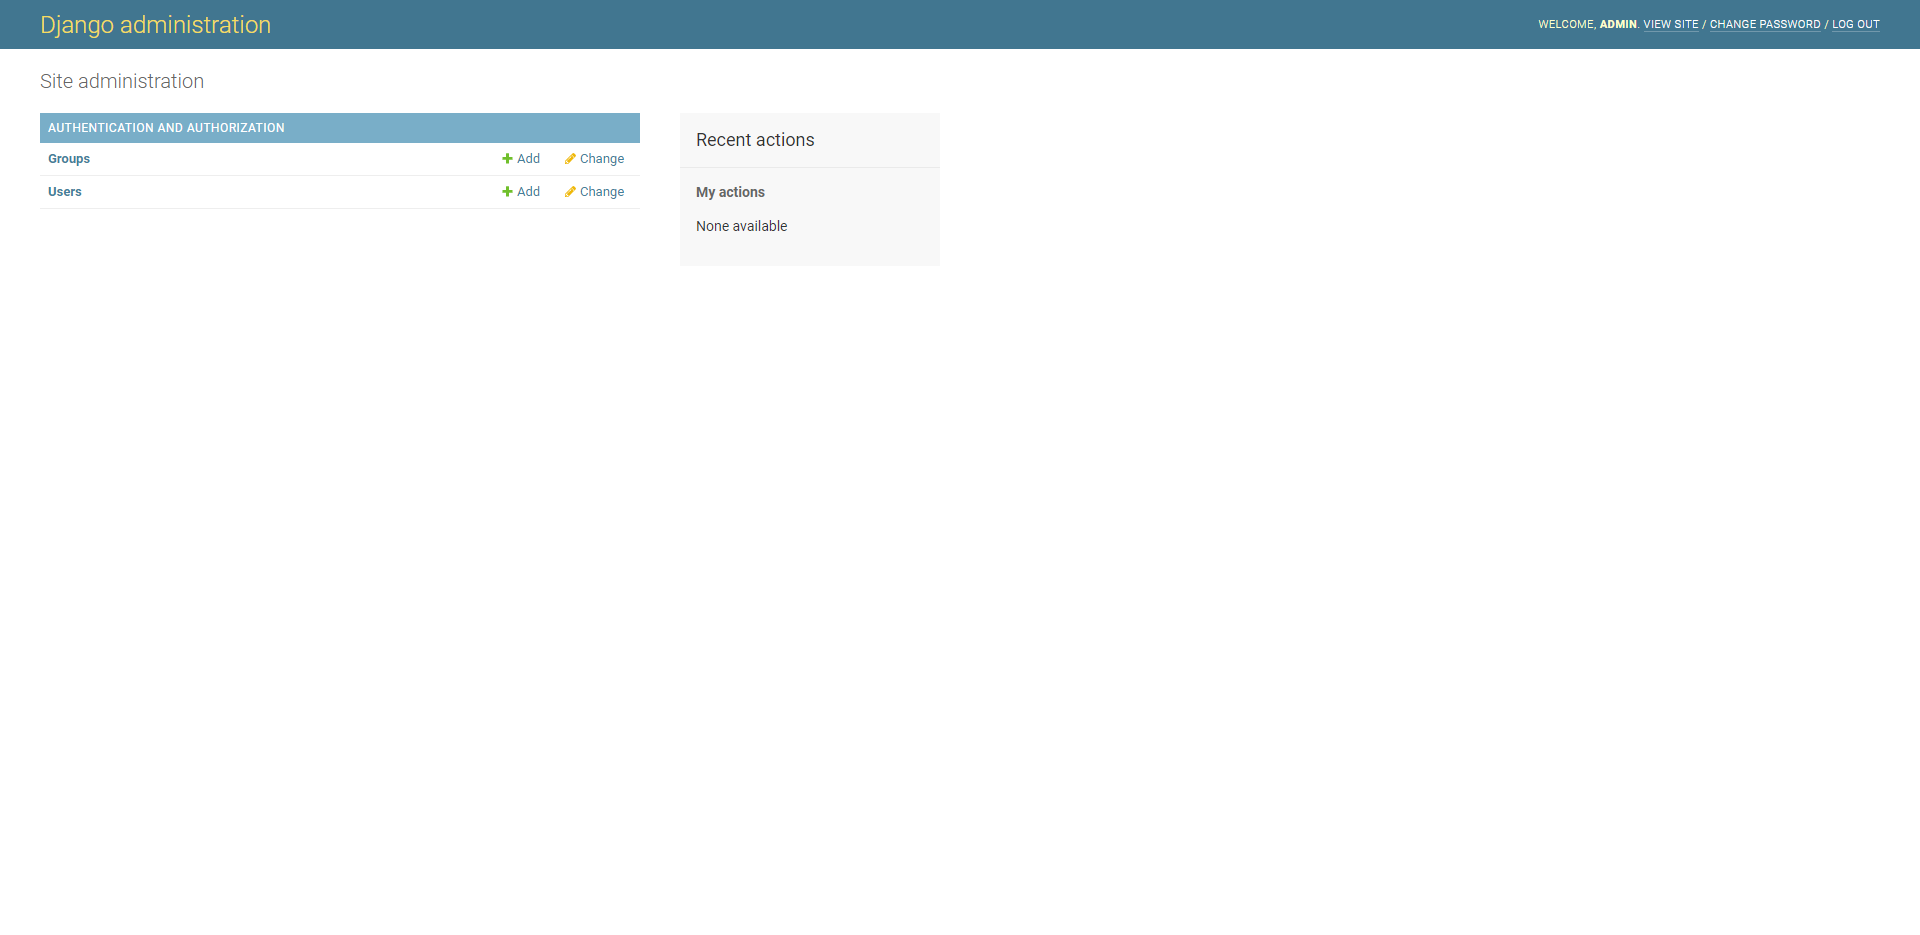Screen dimensions: 1920x935
Task: Click the My actions subheading
Action: 730,192
